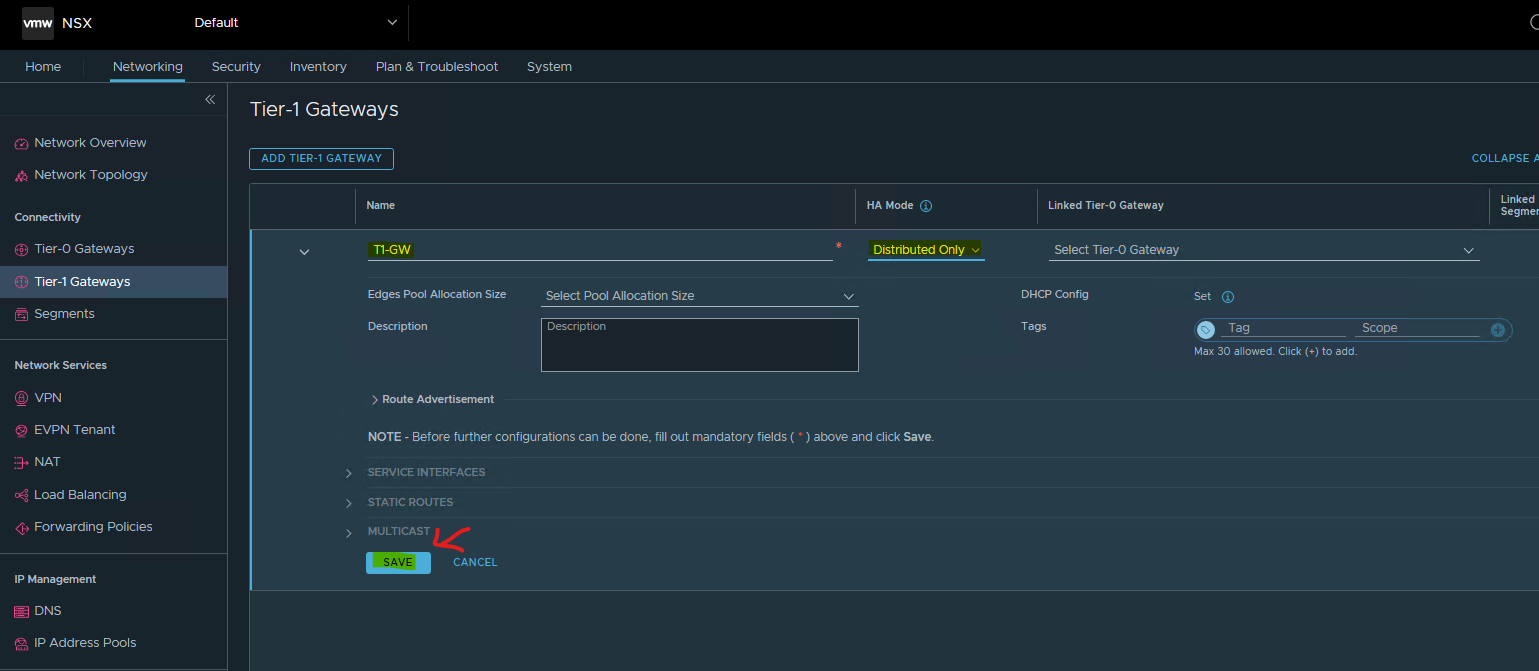The width and height of the screenshot is (1539, 671).
Task: Open the Inventory tab
Action: [x=318, y=67]
